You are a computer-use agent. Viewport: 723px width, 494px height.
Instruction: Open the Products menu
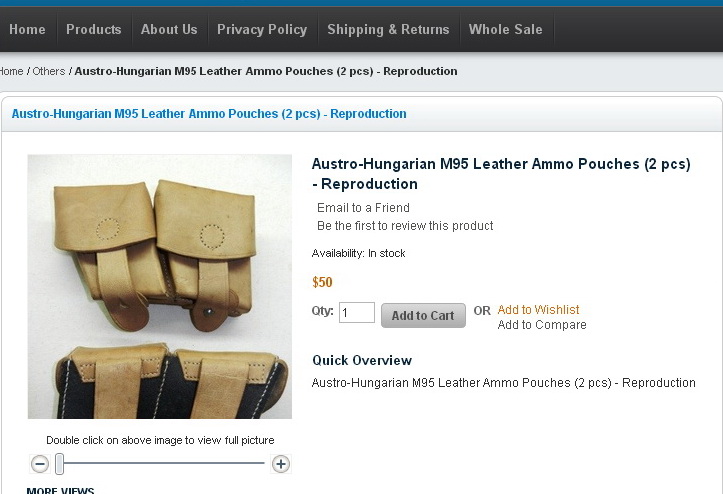(94, 30)
